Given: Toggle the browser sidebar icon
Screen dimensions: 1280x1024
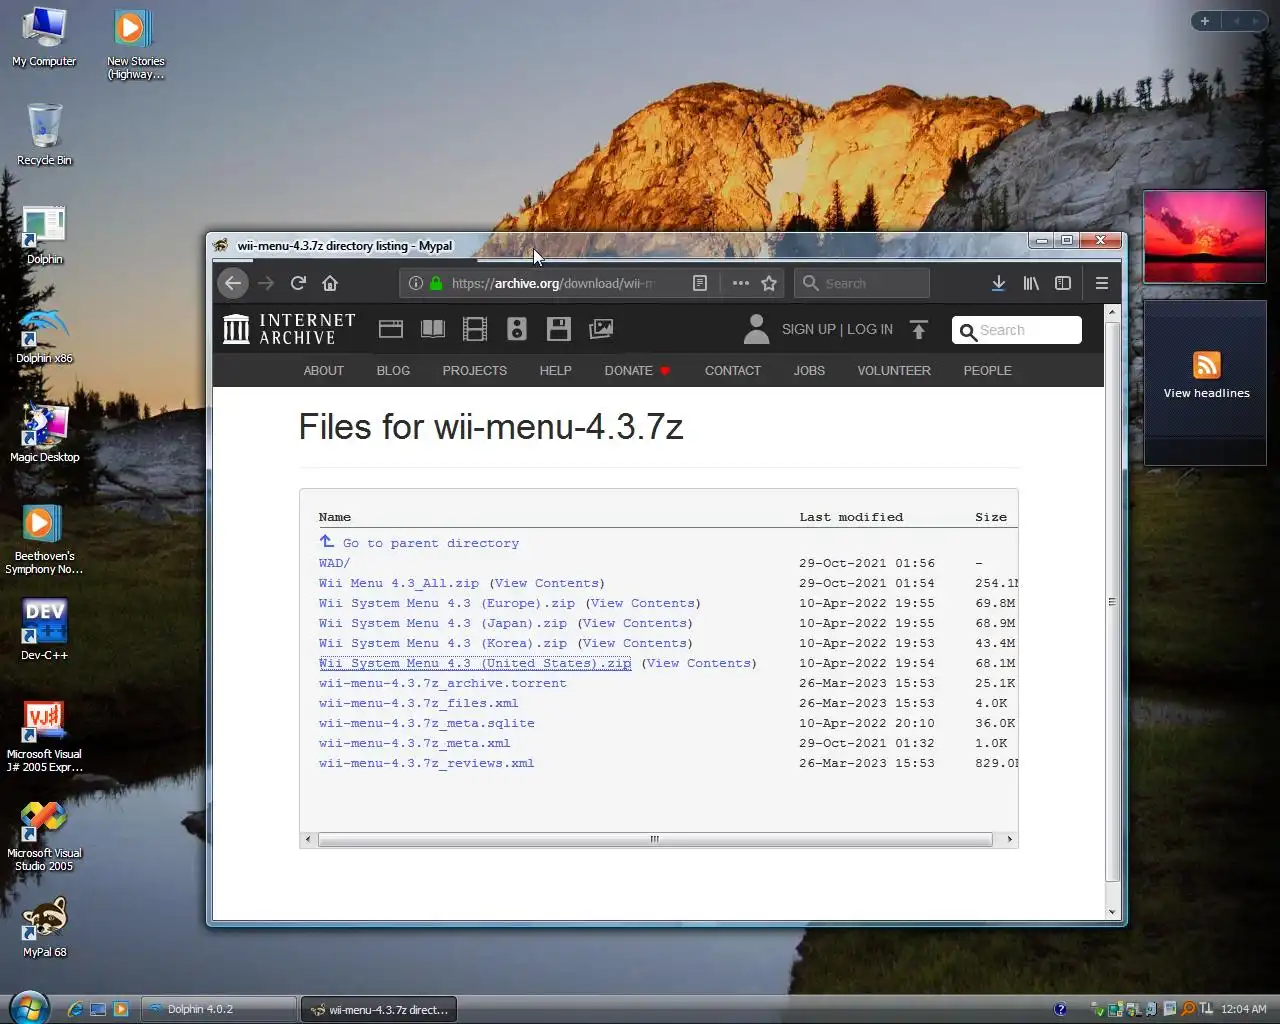Looking at the screenshot, I should (1063, 283).
